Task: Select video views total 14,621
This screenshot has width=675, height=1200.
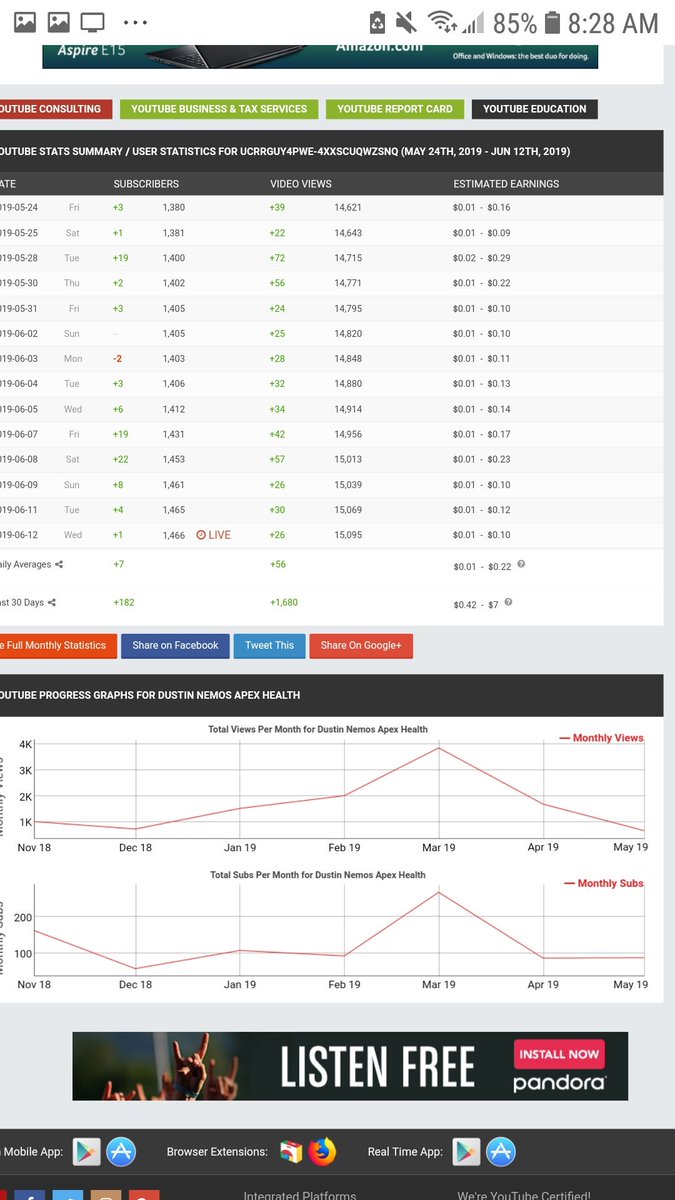Action: (x=348, y=207)
